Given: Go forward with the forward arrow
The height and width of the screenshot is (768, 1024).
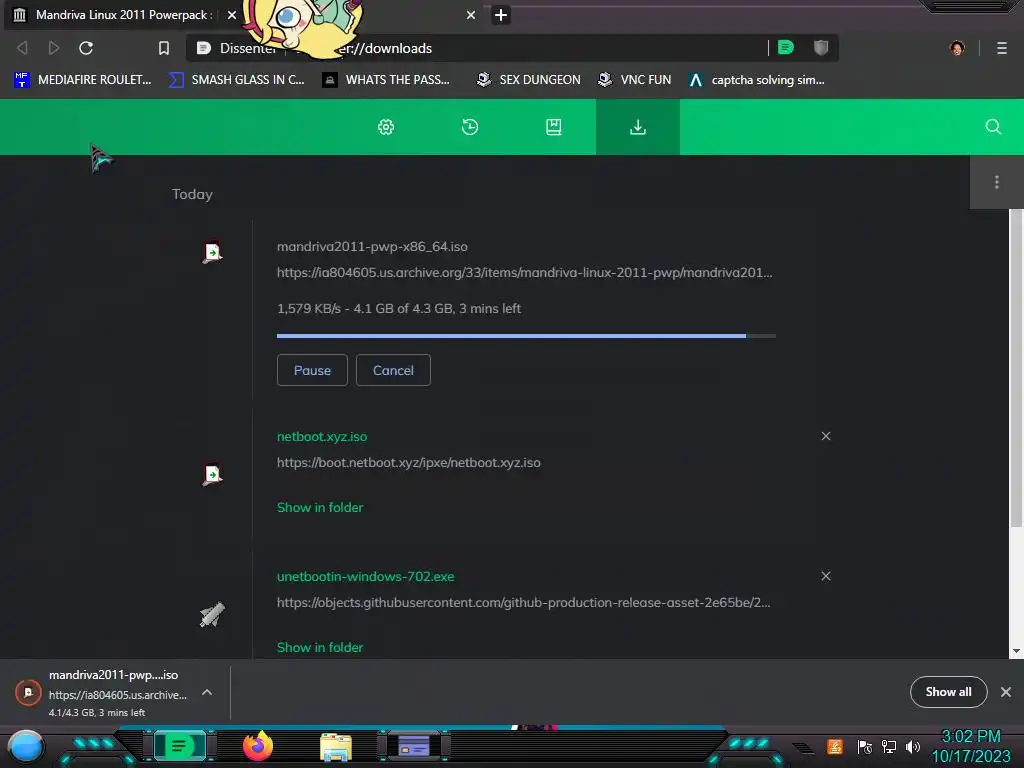Looking at the screenshot, I should (x=54, y=48).
